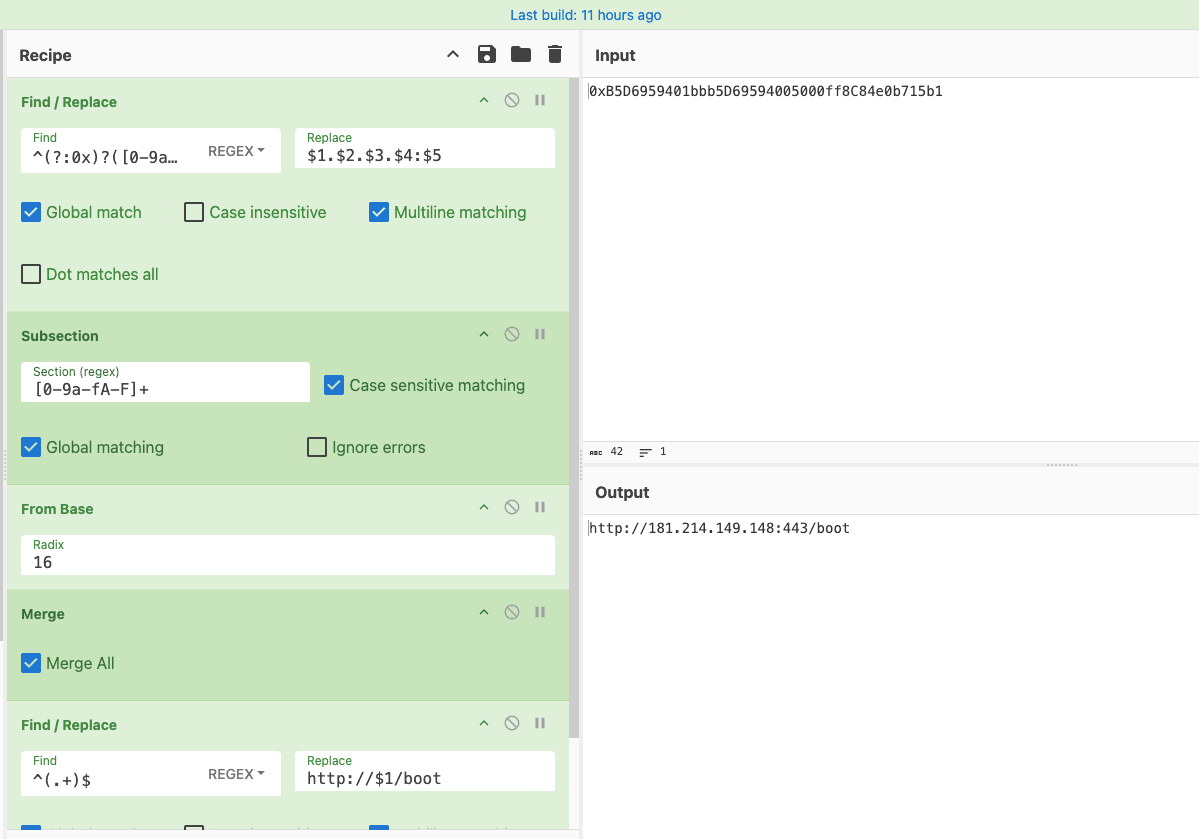
Task: Open REGEX dropdown in last Find field
Action: 236,774
